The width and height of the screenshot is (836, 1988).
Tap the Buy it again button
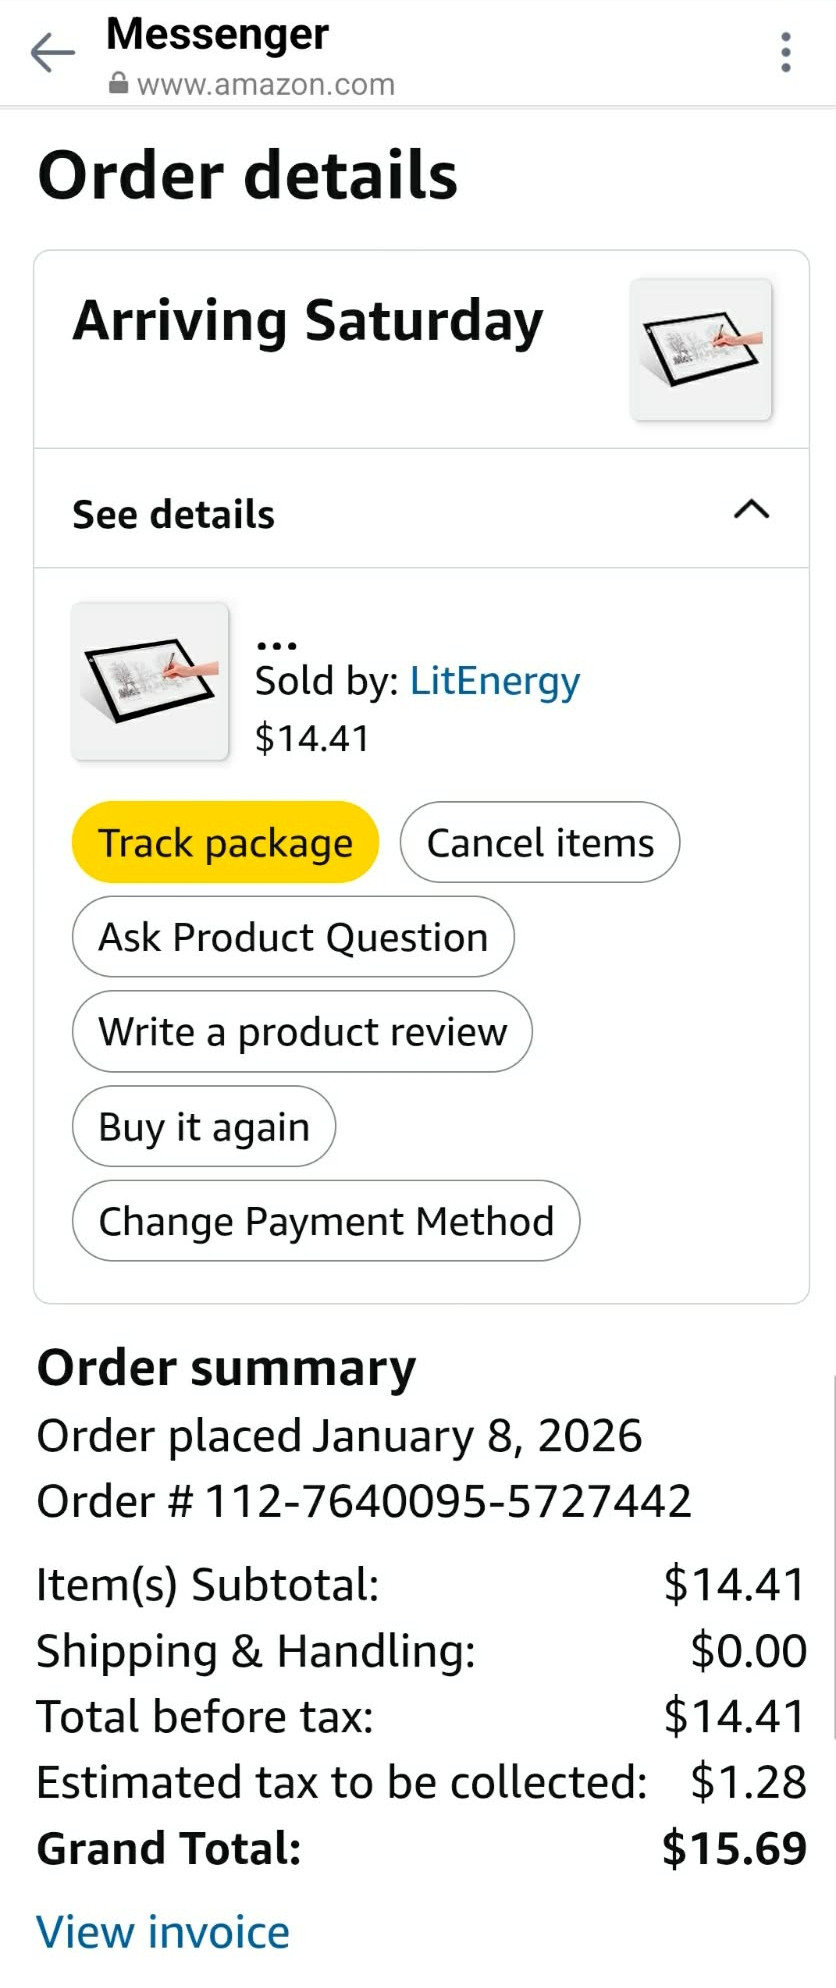(204, 1127)
